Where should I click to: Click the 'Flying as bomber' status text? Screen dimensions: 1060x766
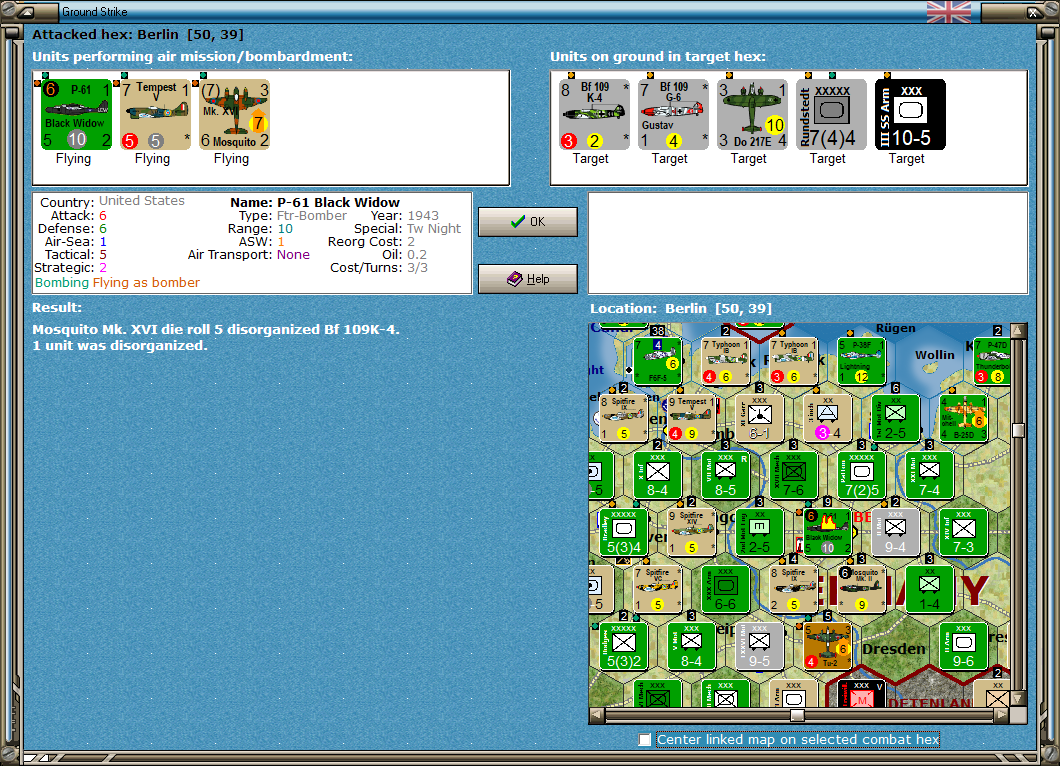(146, 283)
